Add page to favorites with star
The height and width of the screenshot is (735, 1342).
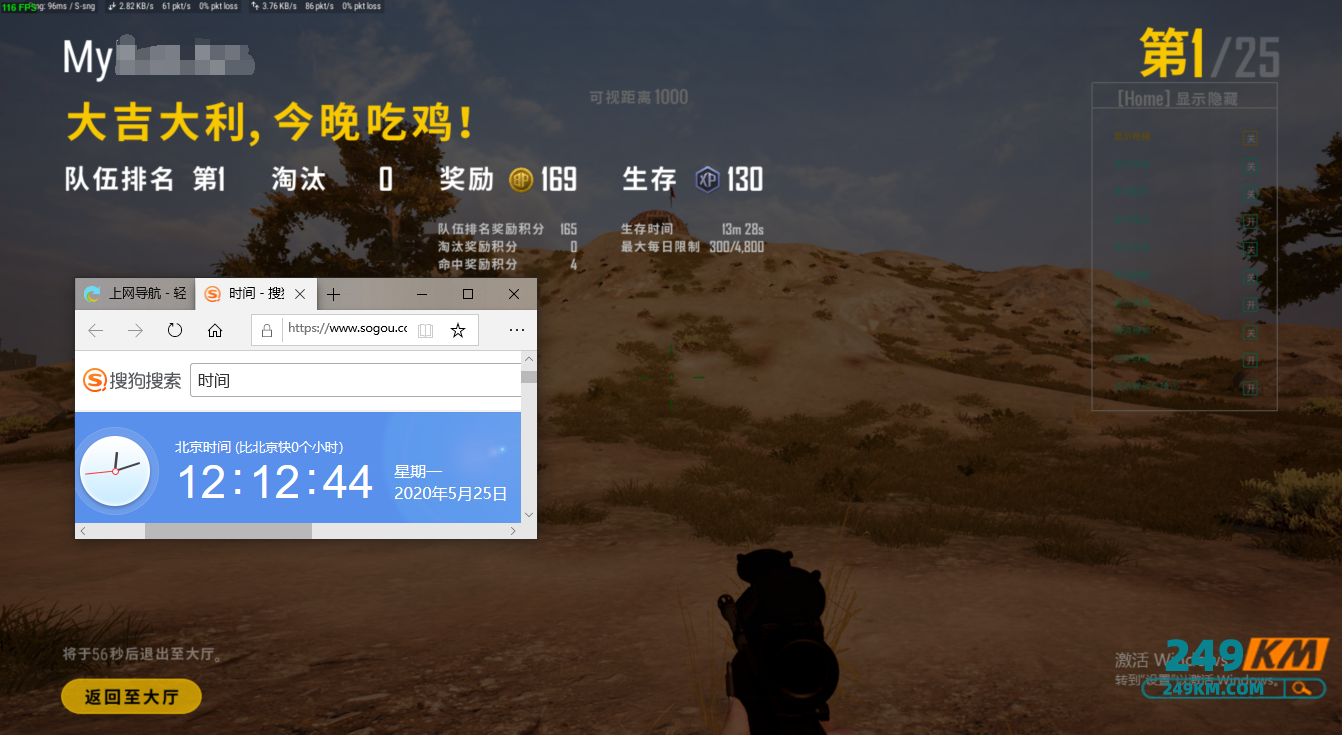[457, 330]
